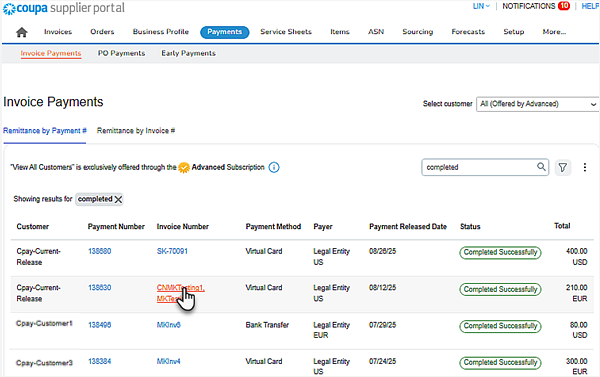Open the ASN menu
This screenshot has width=600, height=377.
click(376, 32)
